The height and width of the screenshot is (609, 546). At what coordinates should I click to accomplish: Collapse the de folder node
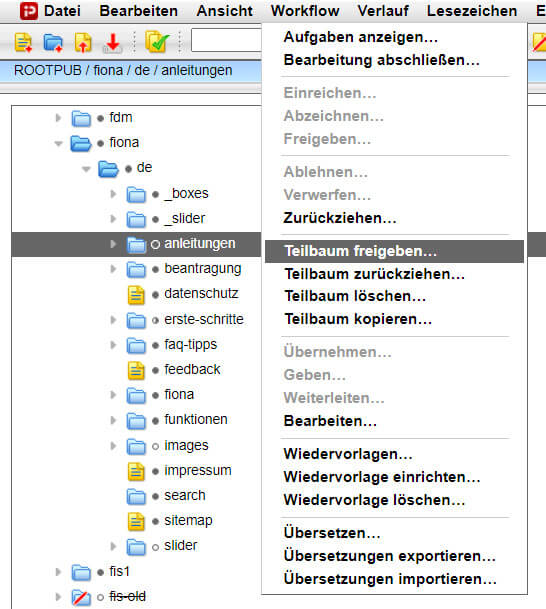[86, 169]
